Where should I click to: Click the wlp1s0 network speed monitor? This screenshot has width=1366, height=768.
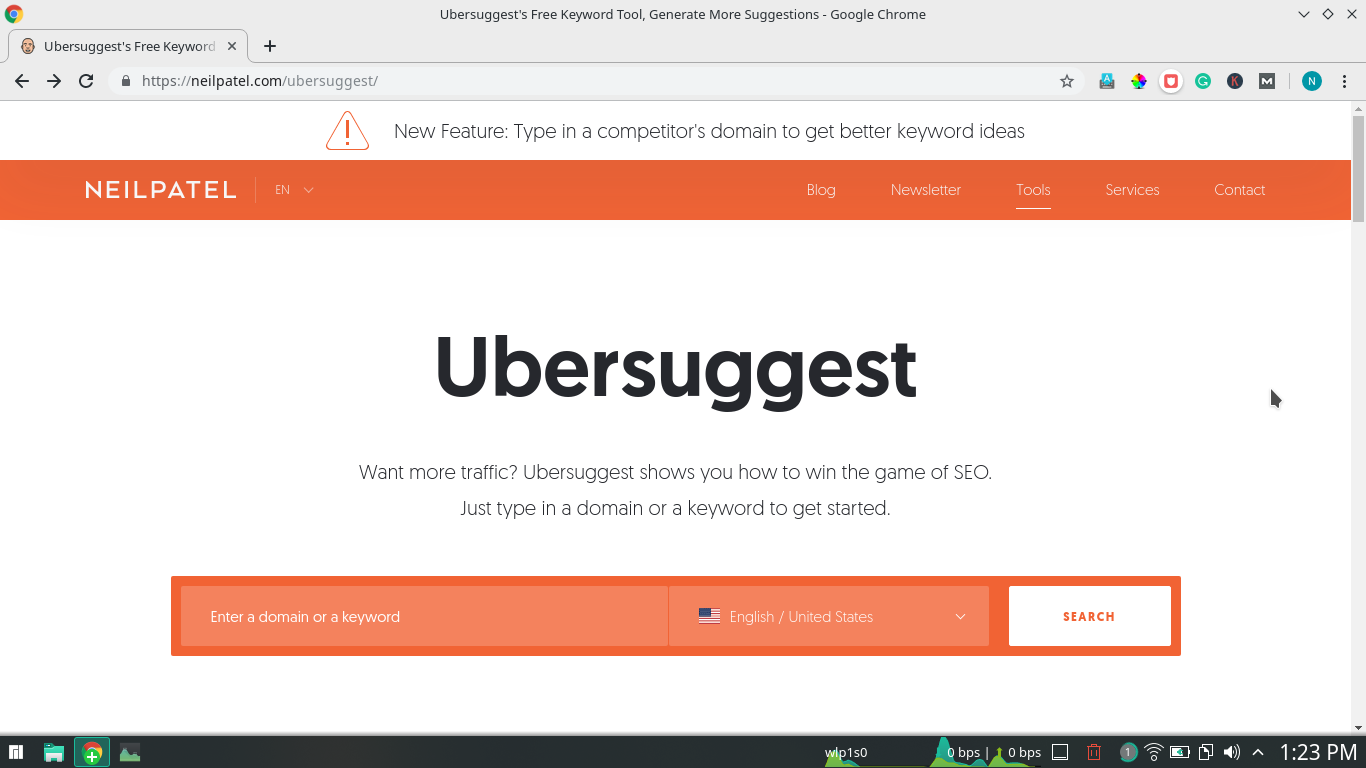933,752
